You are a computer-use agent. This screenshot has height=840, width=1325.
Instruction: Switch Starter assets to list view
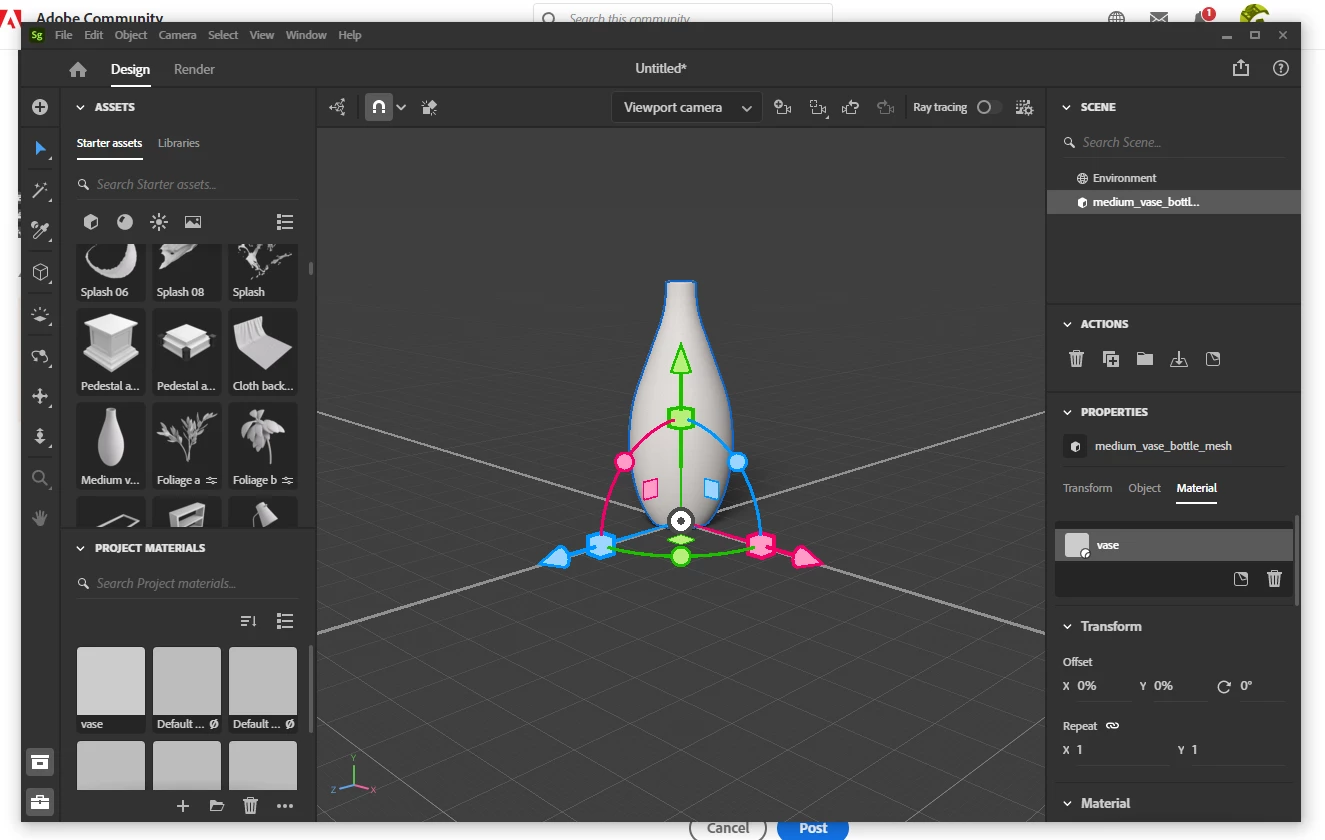(285, 222)
